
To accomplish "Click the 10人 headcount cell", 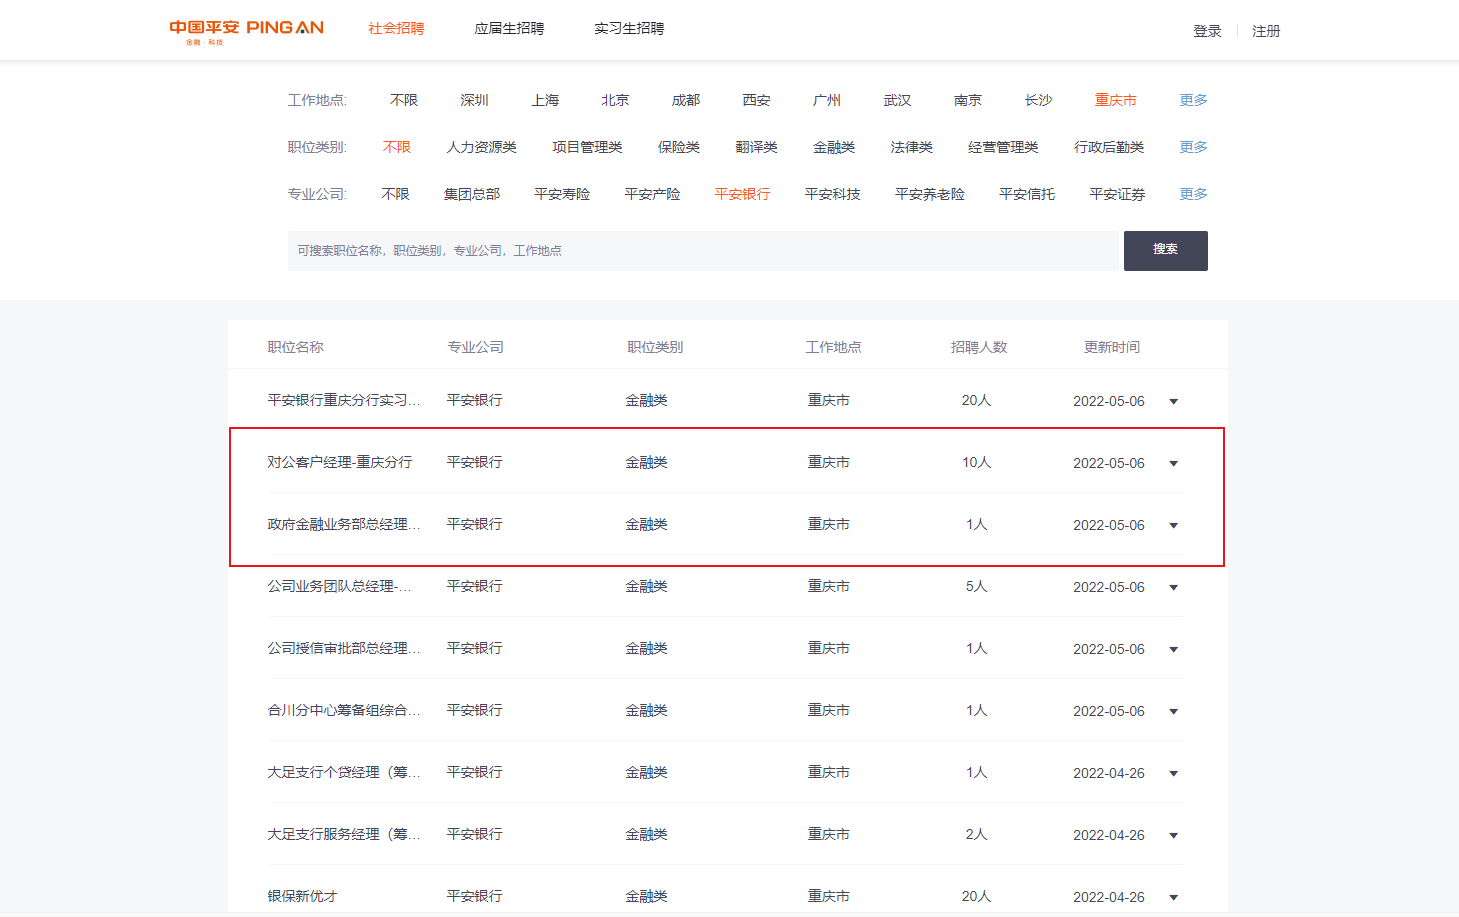I will [x=976, y=462].
